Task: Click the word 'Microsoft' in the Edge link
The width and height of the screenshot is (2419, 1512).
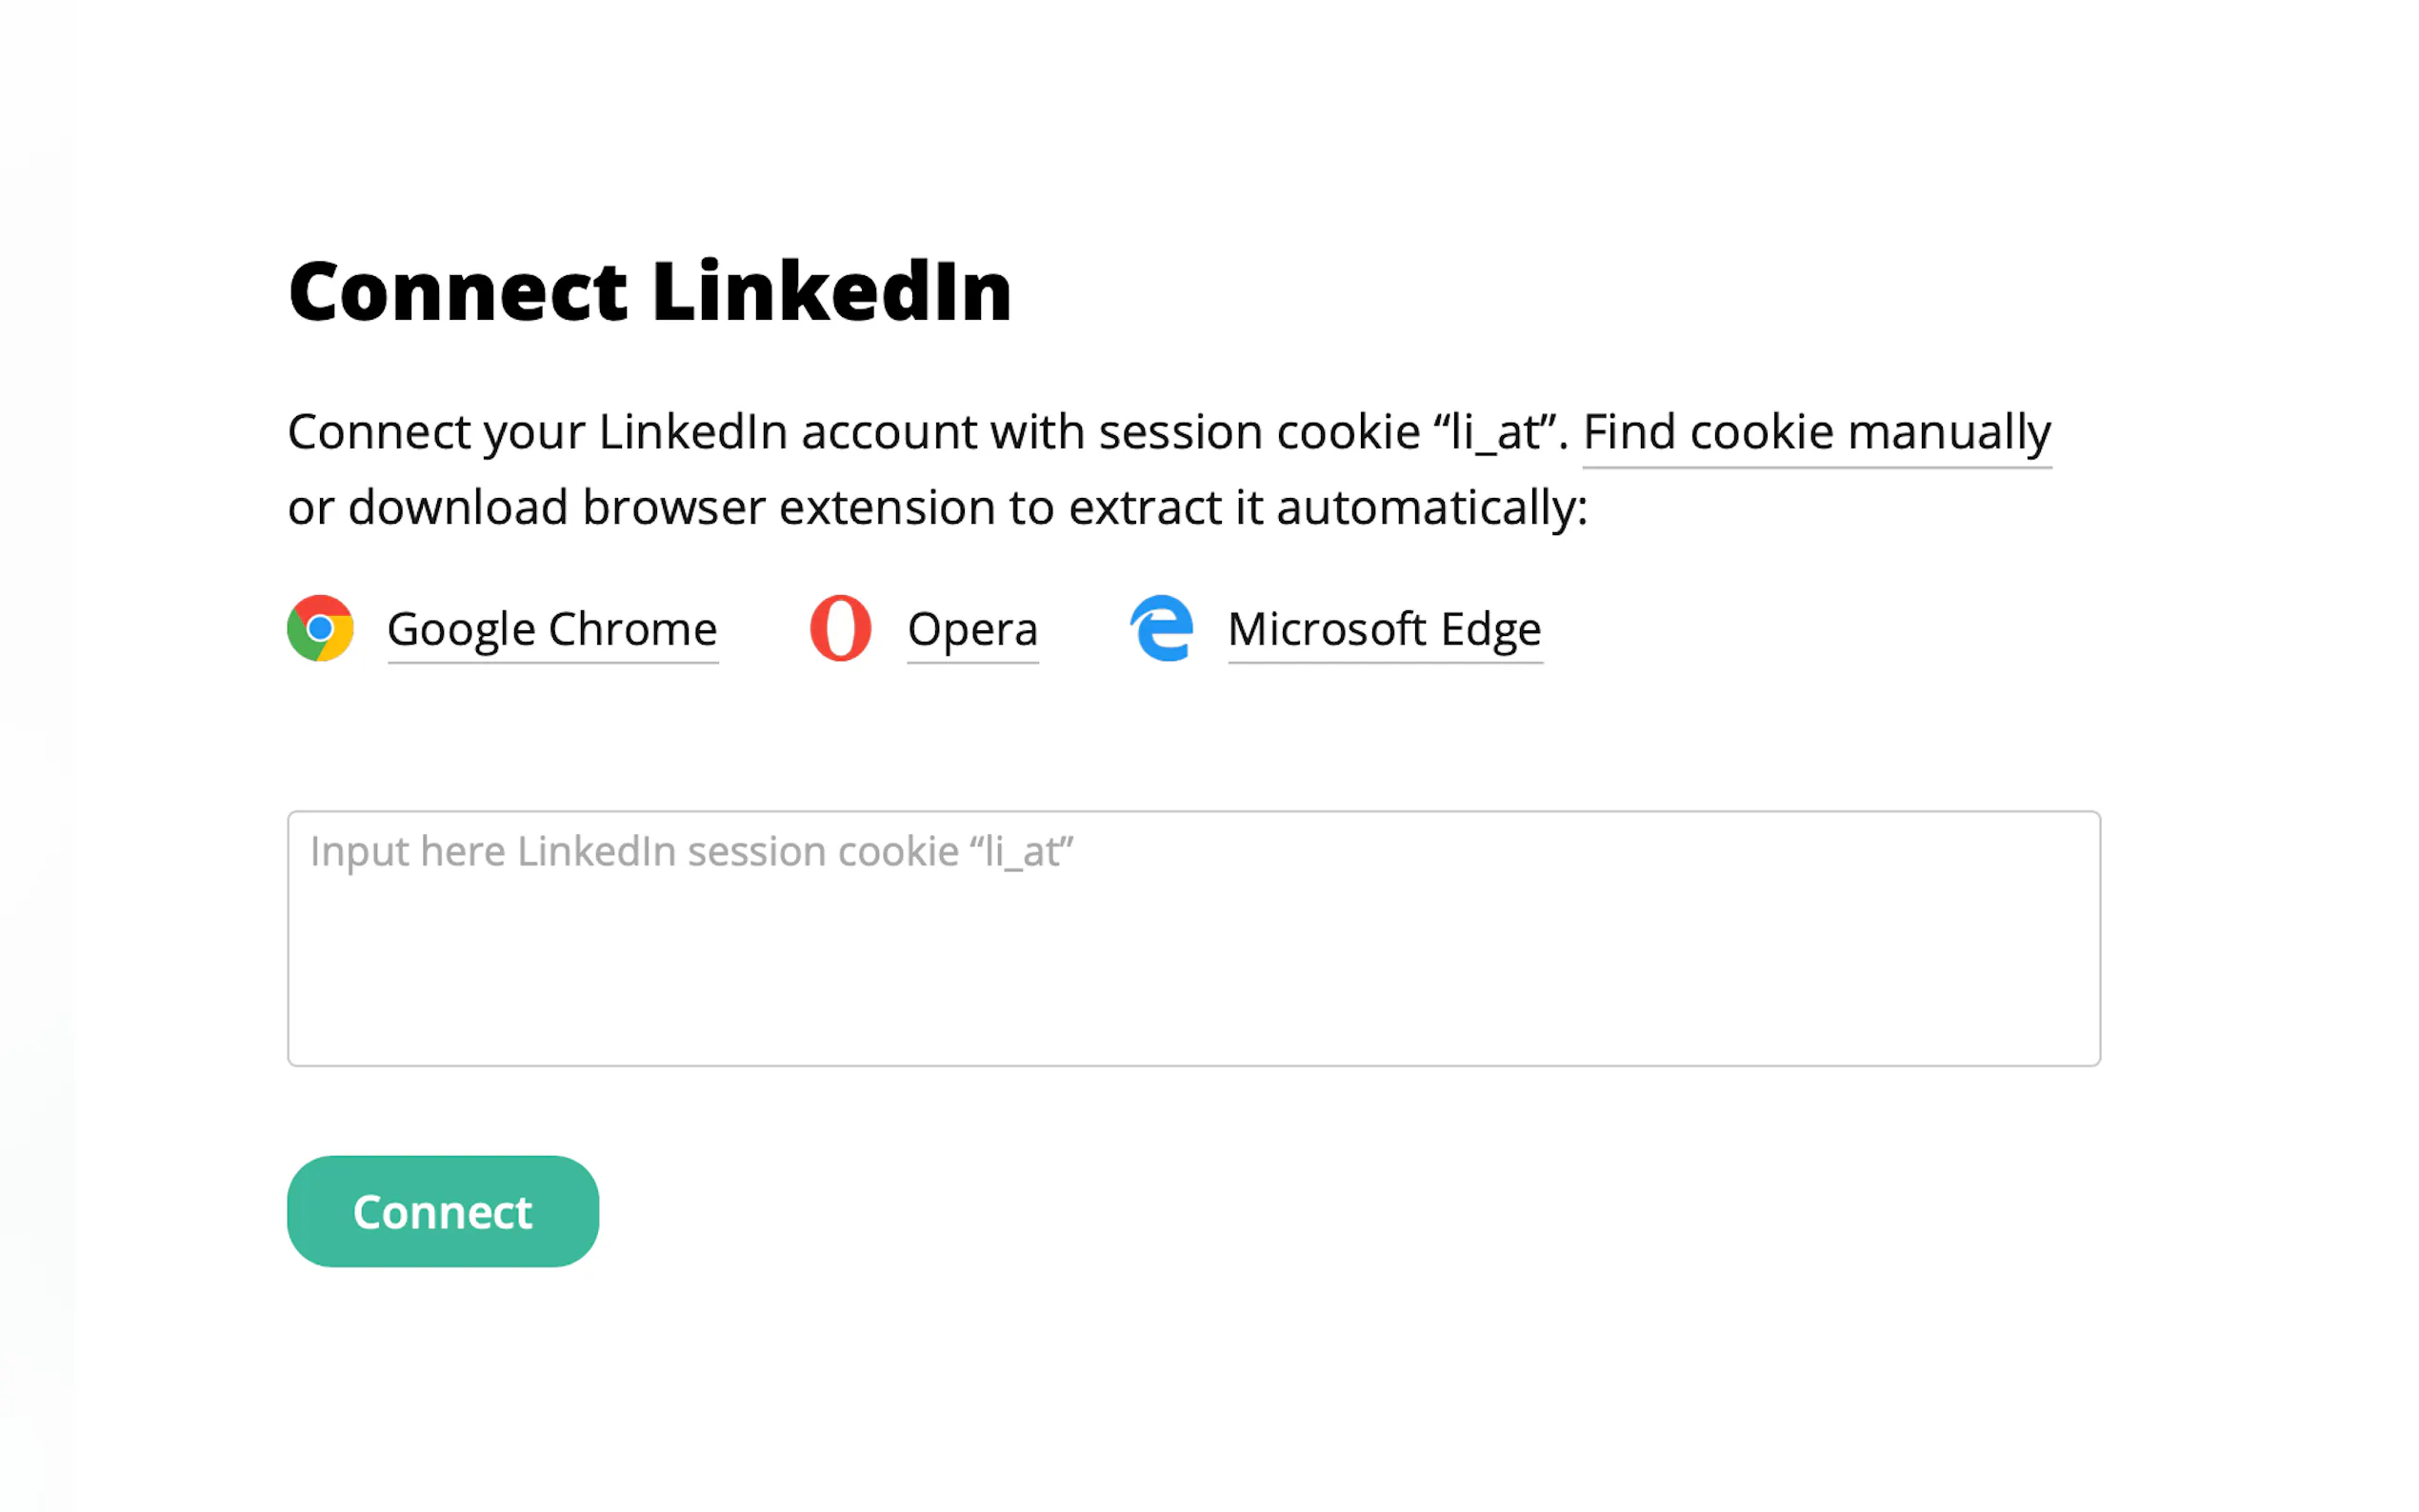Action: coord(1326,630)
